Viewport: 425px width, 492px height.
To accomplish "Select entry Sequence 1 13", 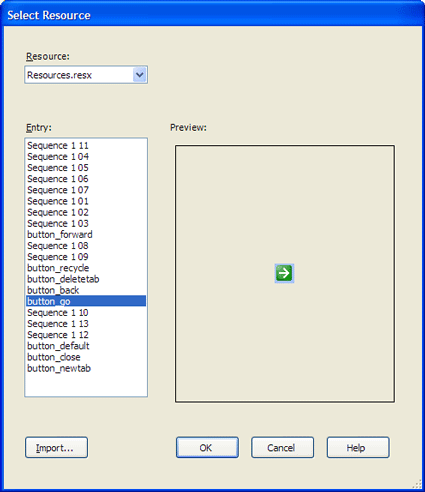I will (x=86, y=324).
